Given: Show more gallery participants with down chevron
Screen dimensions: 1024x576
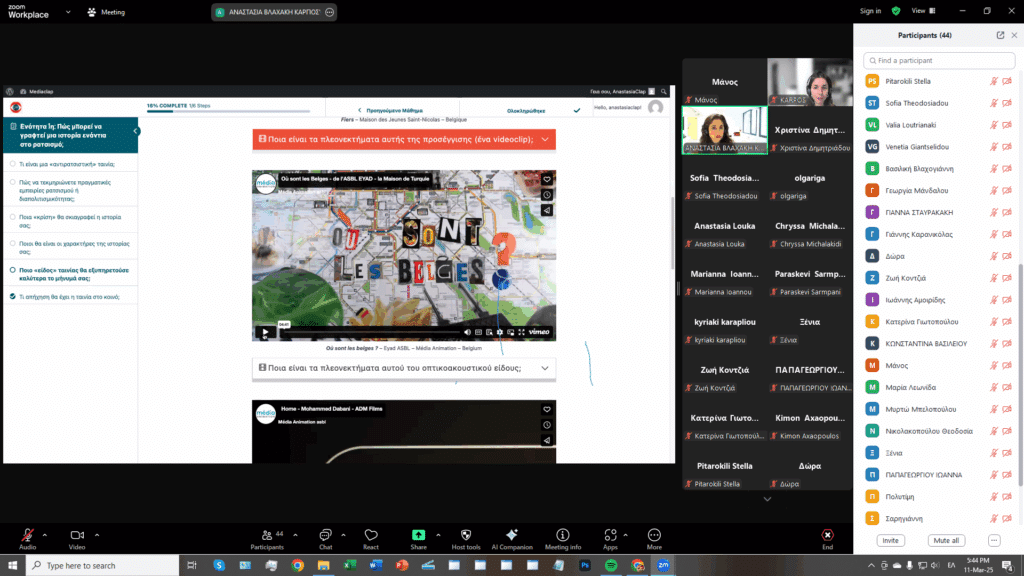Looking at the screenshot, I should pyautogui.click(x=767, y=499).
